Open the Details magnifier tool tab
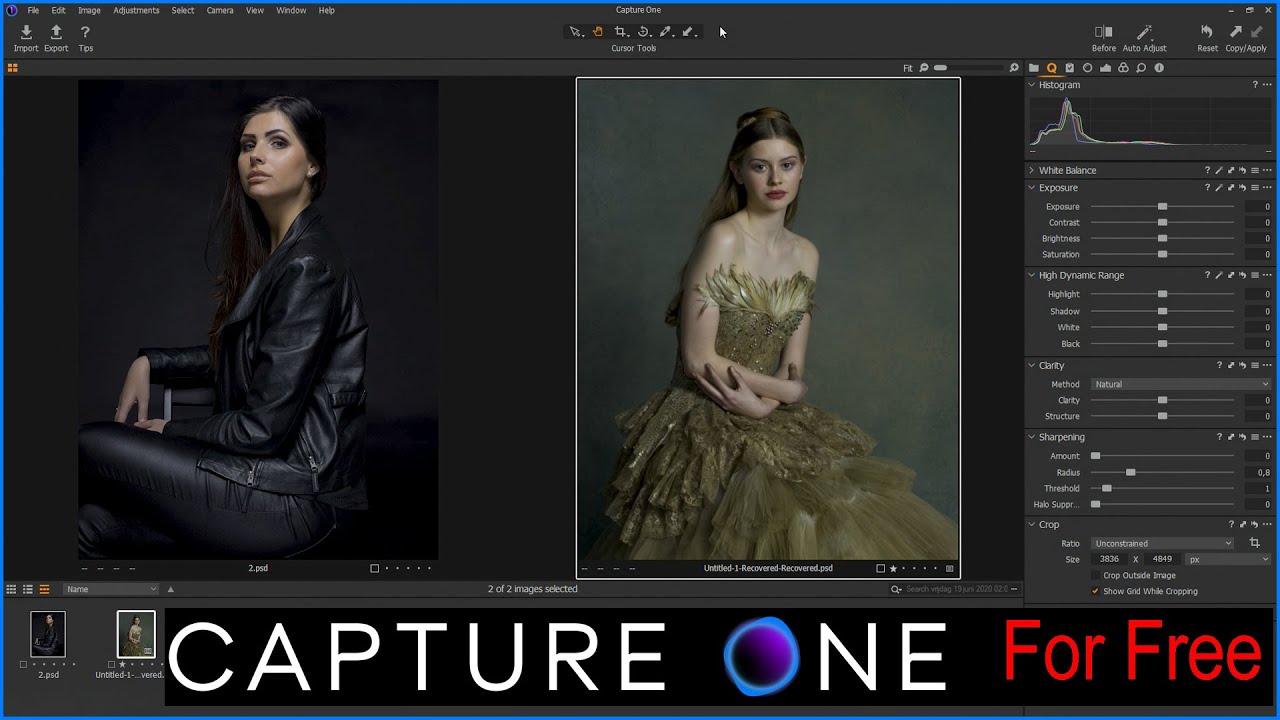Viewport: 1280px width, 720px height. 1141,68
